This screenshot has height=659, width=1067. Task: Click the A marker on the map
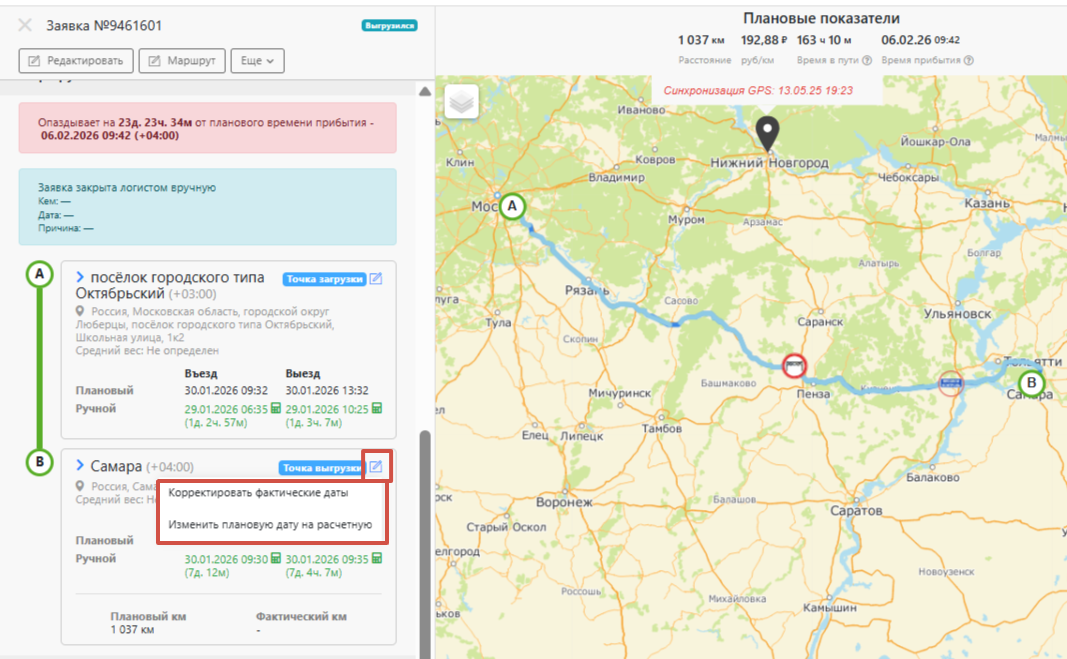coord(512,206)
